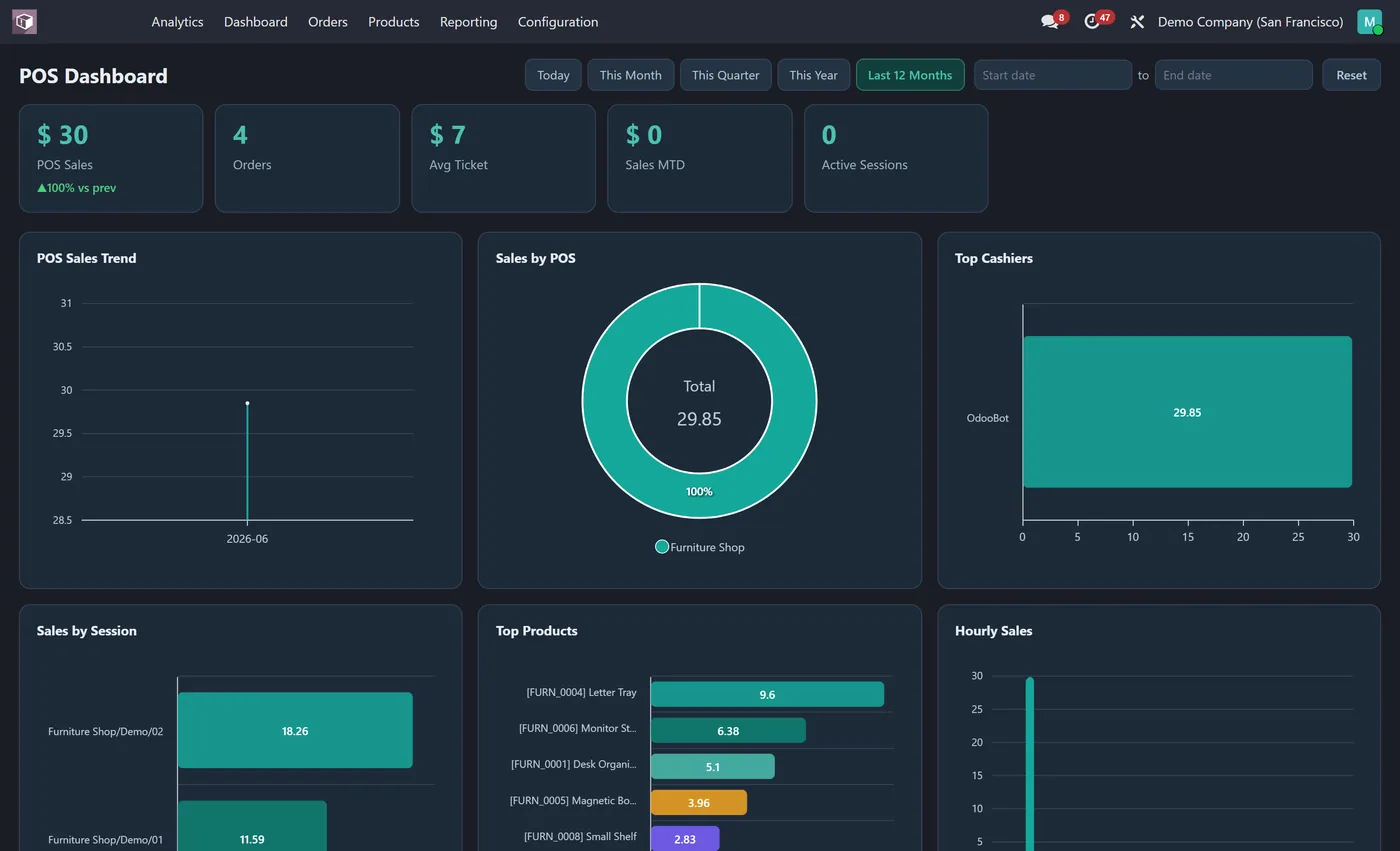
Task: Open the Dashboard menu
Action: pyautogui.click(x=256, y=21)
